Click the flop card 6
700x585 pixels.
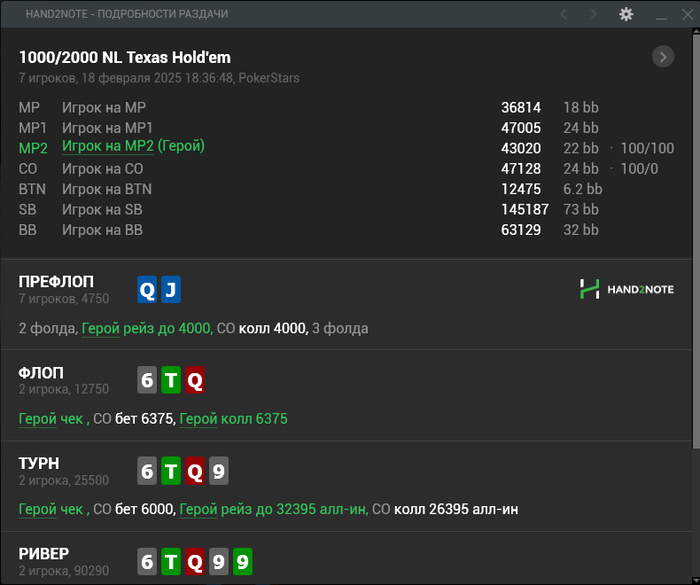147,380
